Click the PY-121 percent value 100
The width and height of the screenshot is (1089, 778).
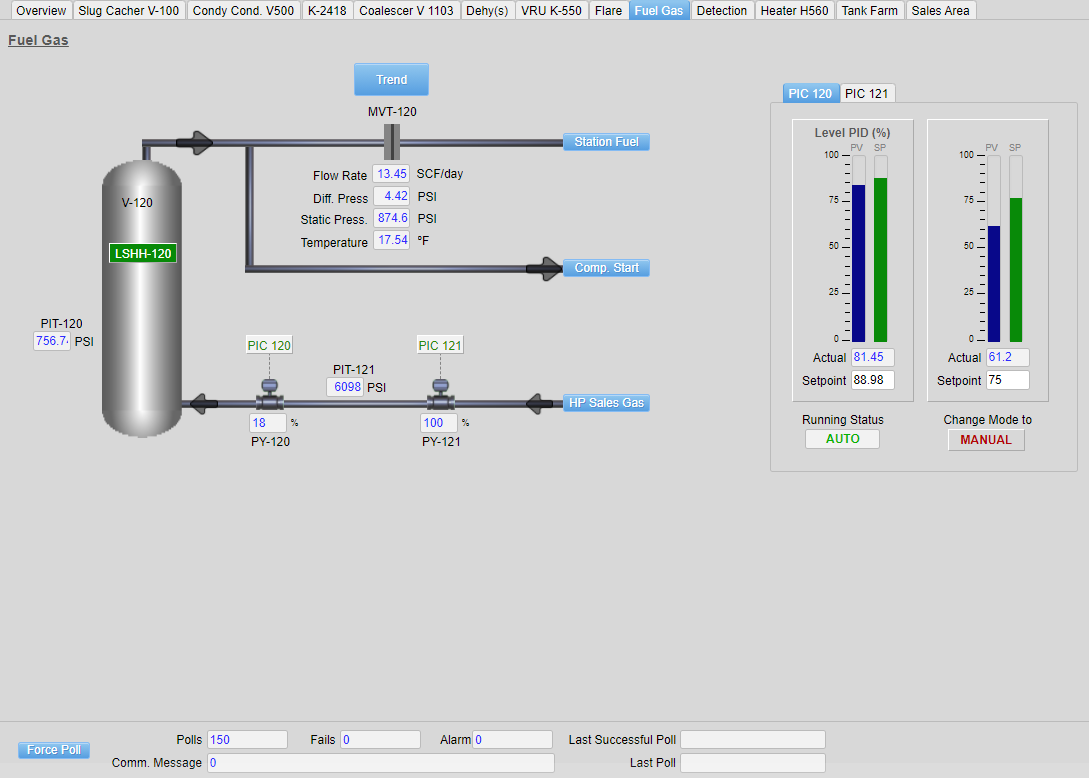click(439, 422)
